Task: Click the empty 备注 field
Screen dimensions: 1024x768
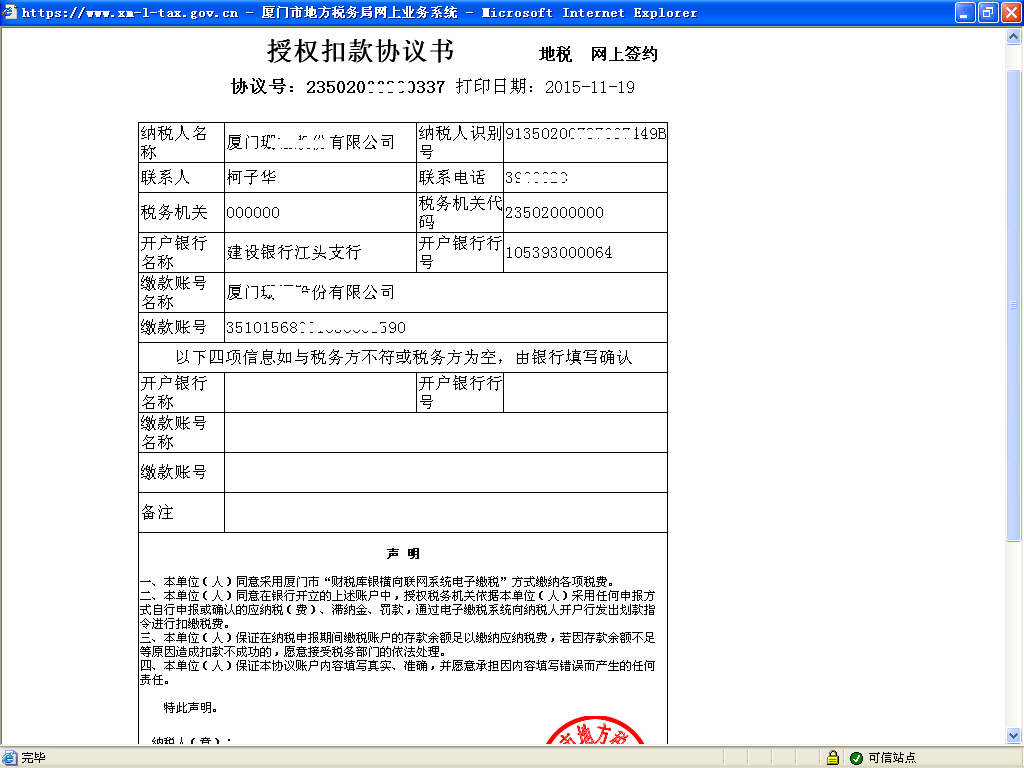Action: tap(445, 513)
